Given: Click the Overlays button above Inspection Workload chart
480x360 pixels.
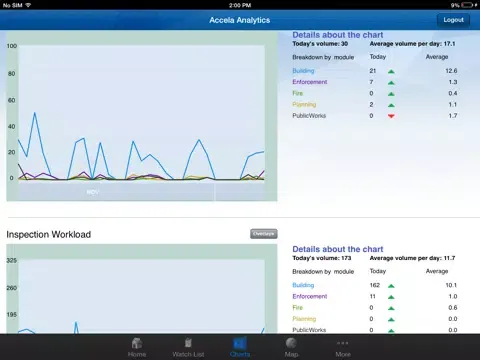Looking at the screenshot, I should pyautogui.click(x=264, y=234).
